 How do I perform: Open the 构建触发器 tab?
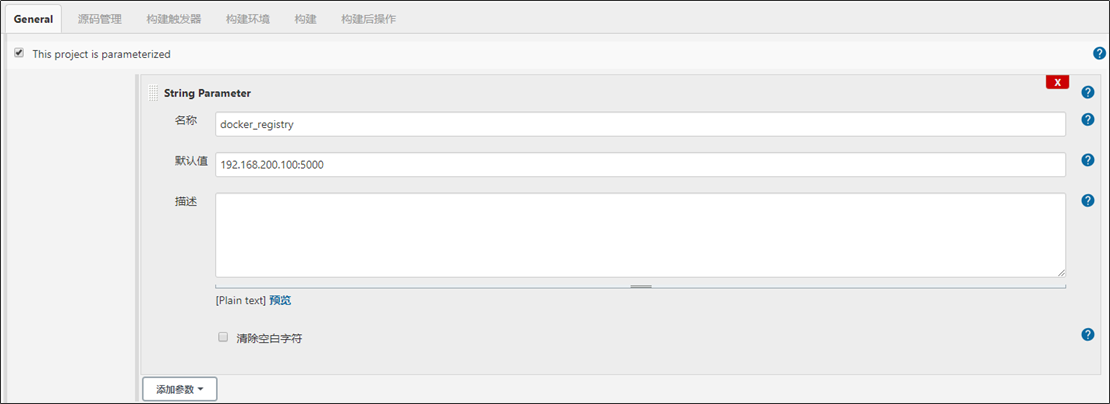click(174, 19)
